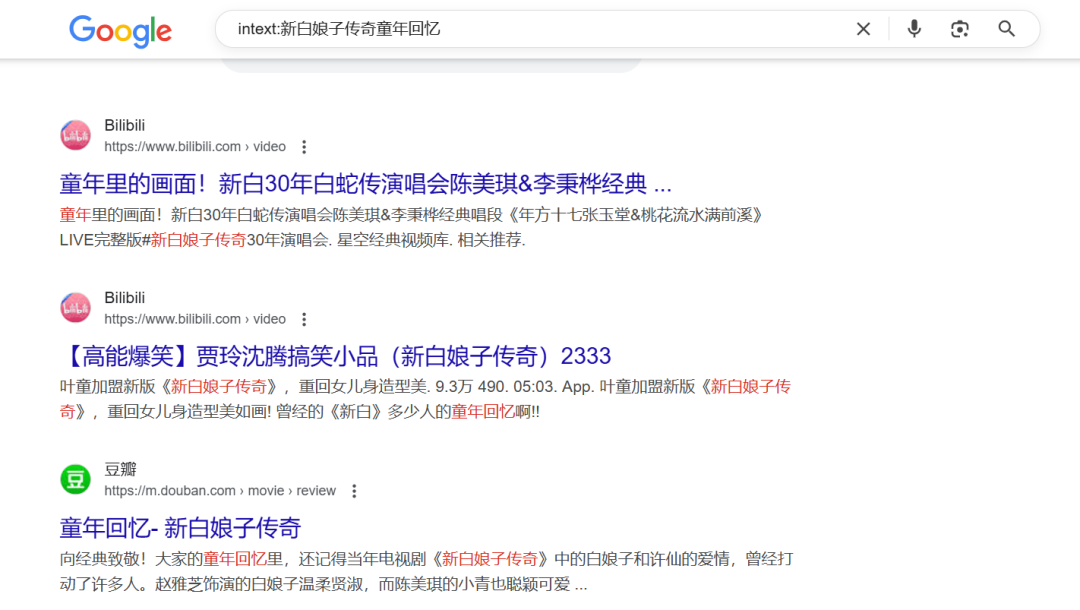The height and width of the screenshot is (610, 1080).
Task: Click the Bilibili favicon on the first result
Action: coord(75,134)
